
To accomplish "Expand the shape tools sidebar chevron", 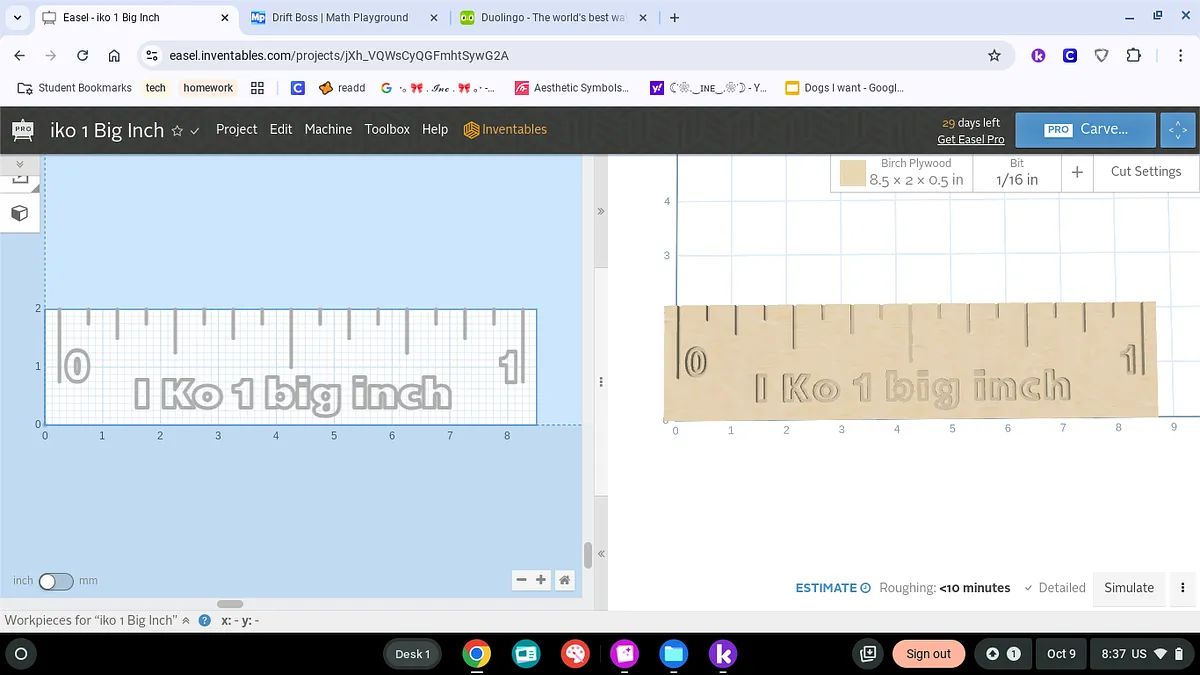I will pos(19,163).
